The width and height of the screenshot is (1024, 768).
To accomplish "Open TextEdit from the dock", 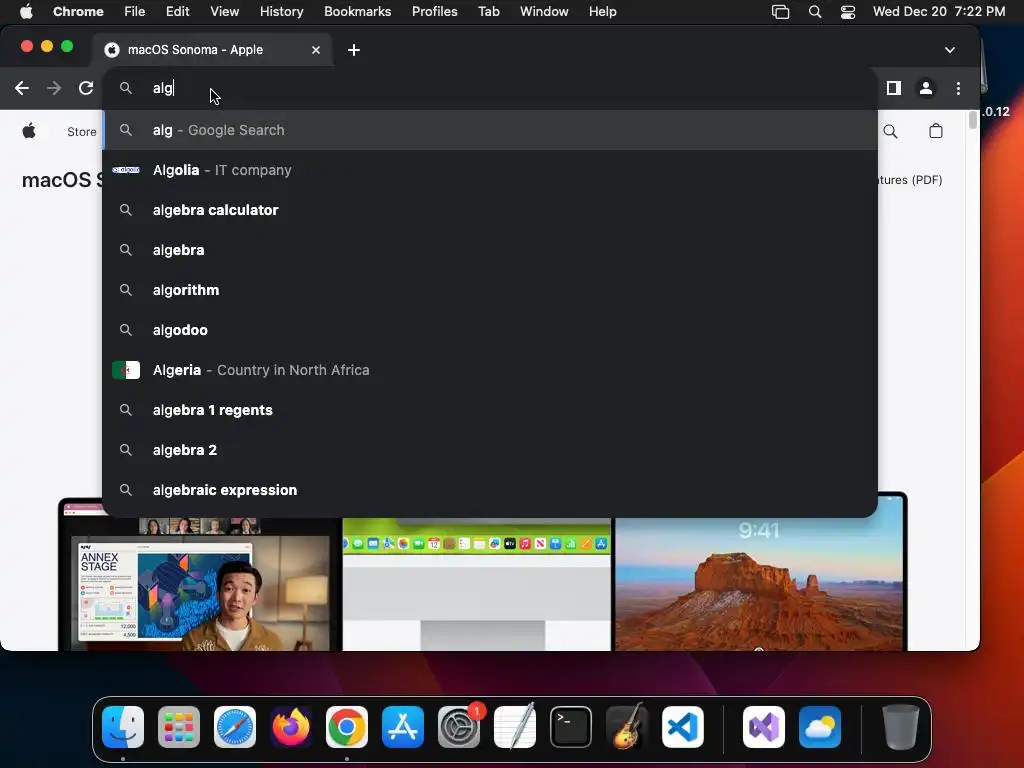I will (x=515, y=727).
